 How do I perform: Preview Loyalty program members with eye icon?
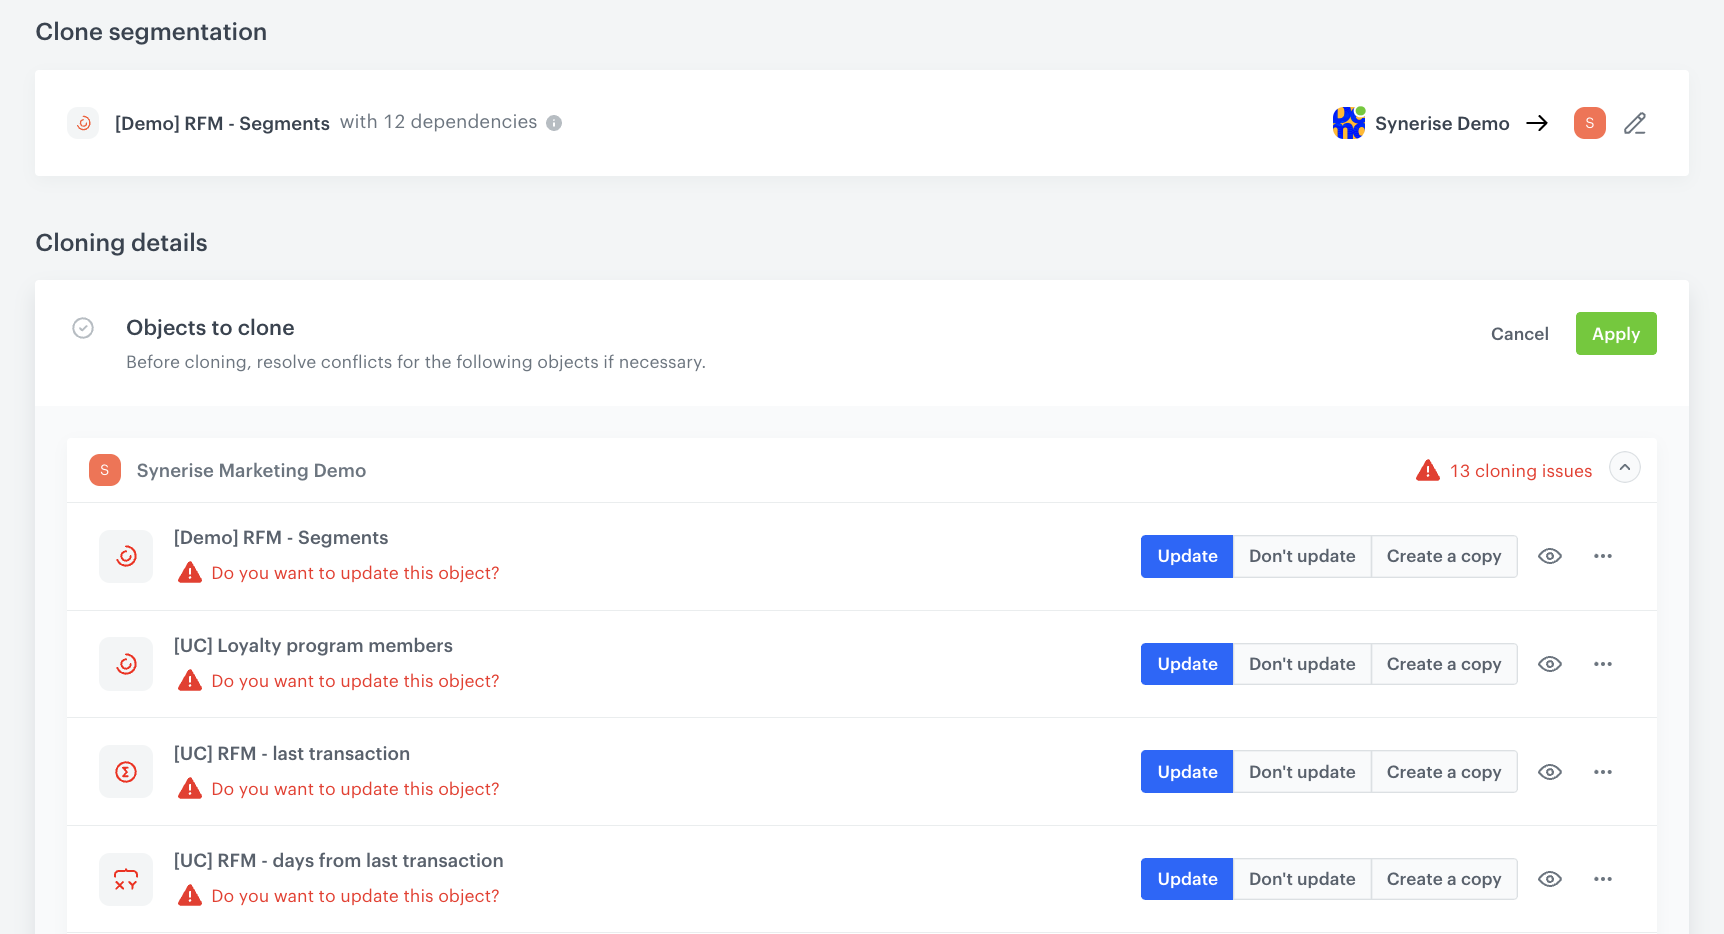tap(1549, 664)
